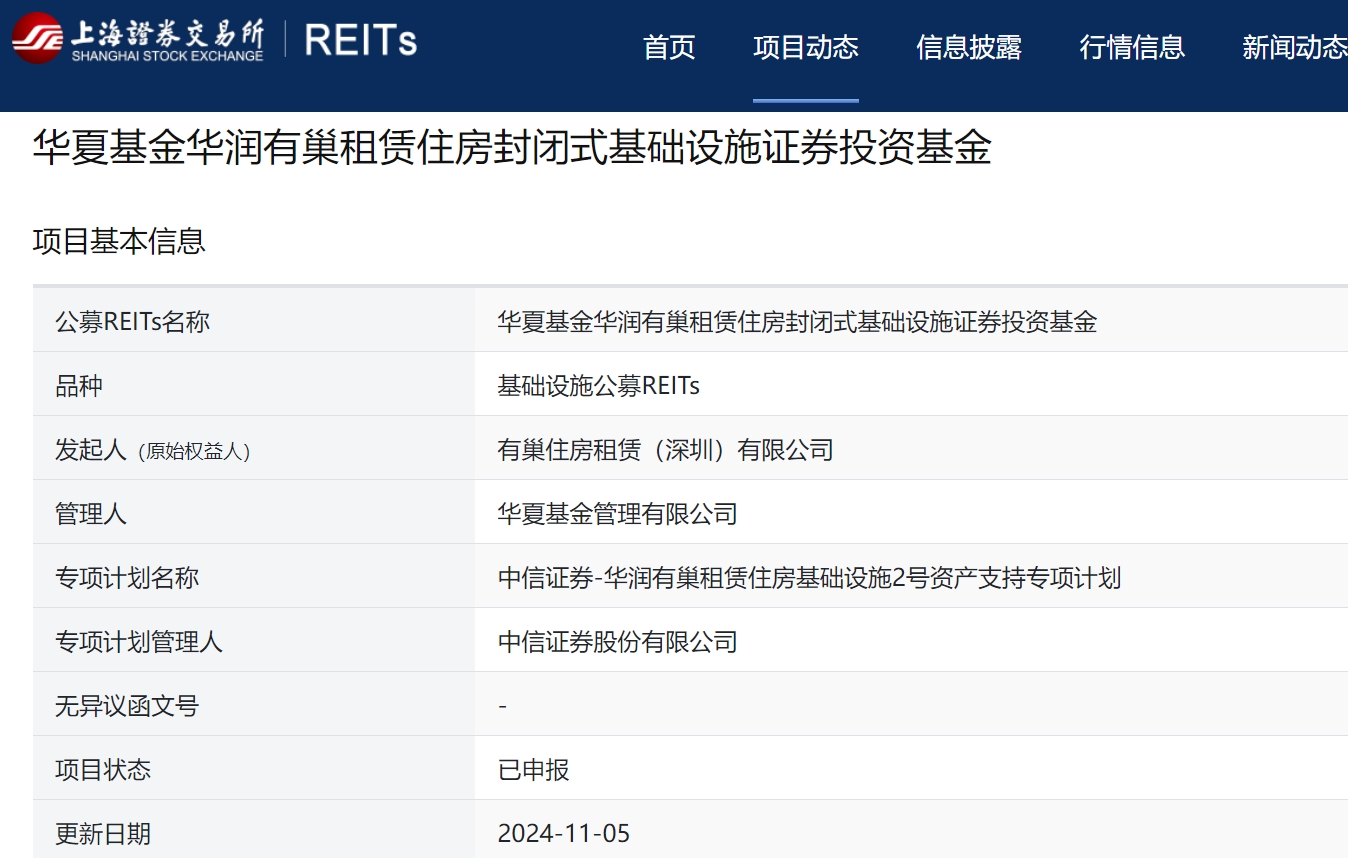Select the 专项计划名称 label cell
Screen dimensions: 1348x858
click(x=254, y=576)
